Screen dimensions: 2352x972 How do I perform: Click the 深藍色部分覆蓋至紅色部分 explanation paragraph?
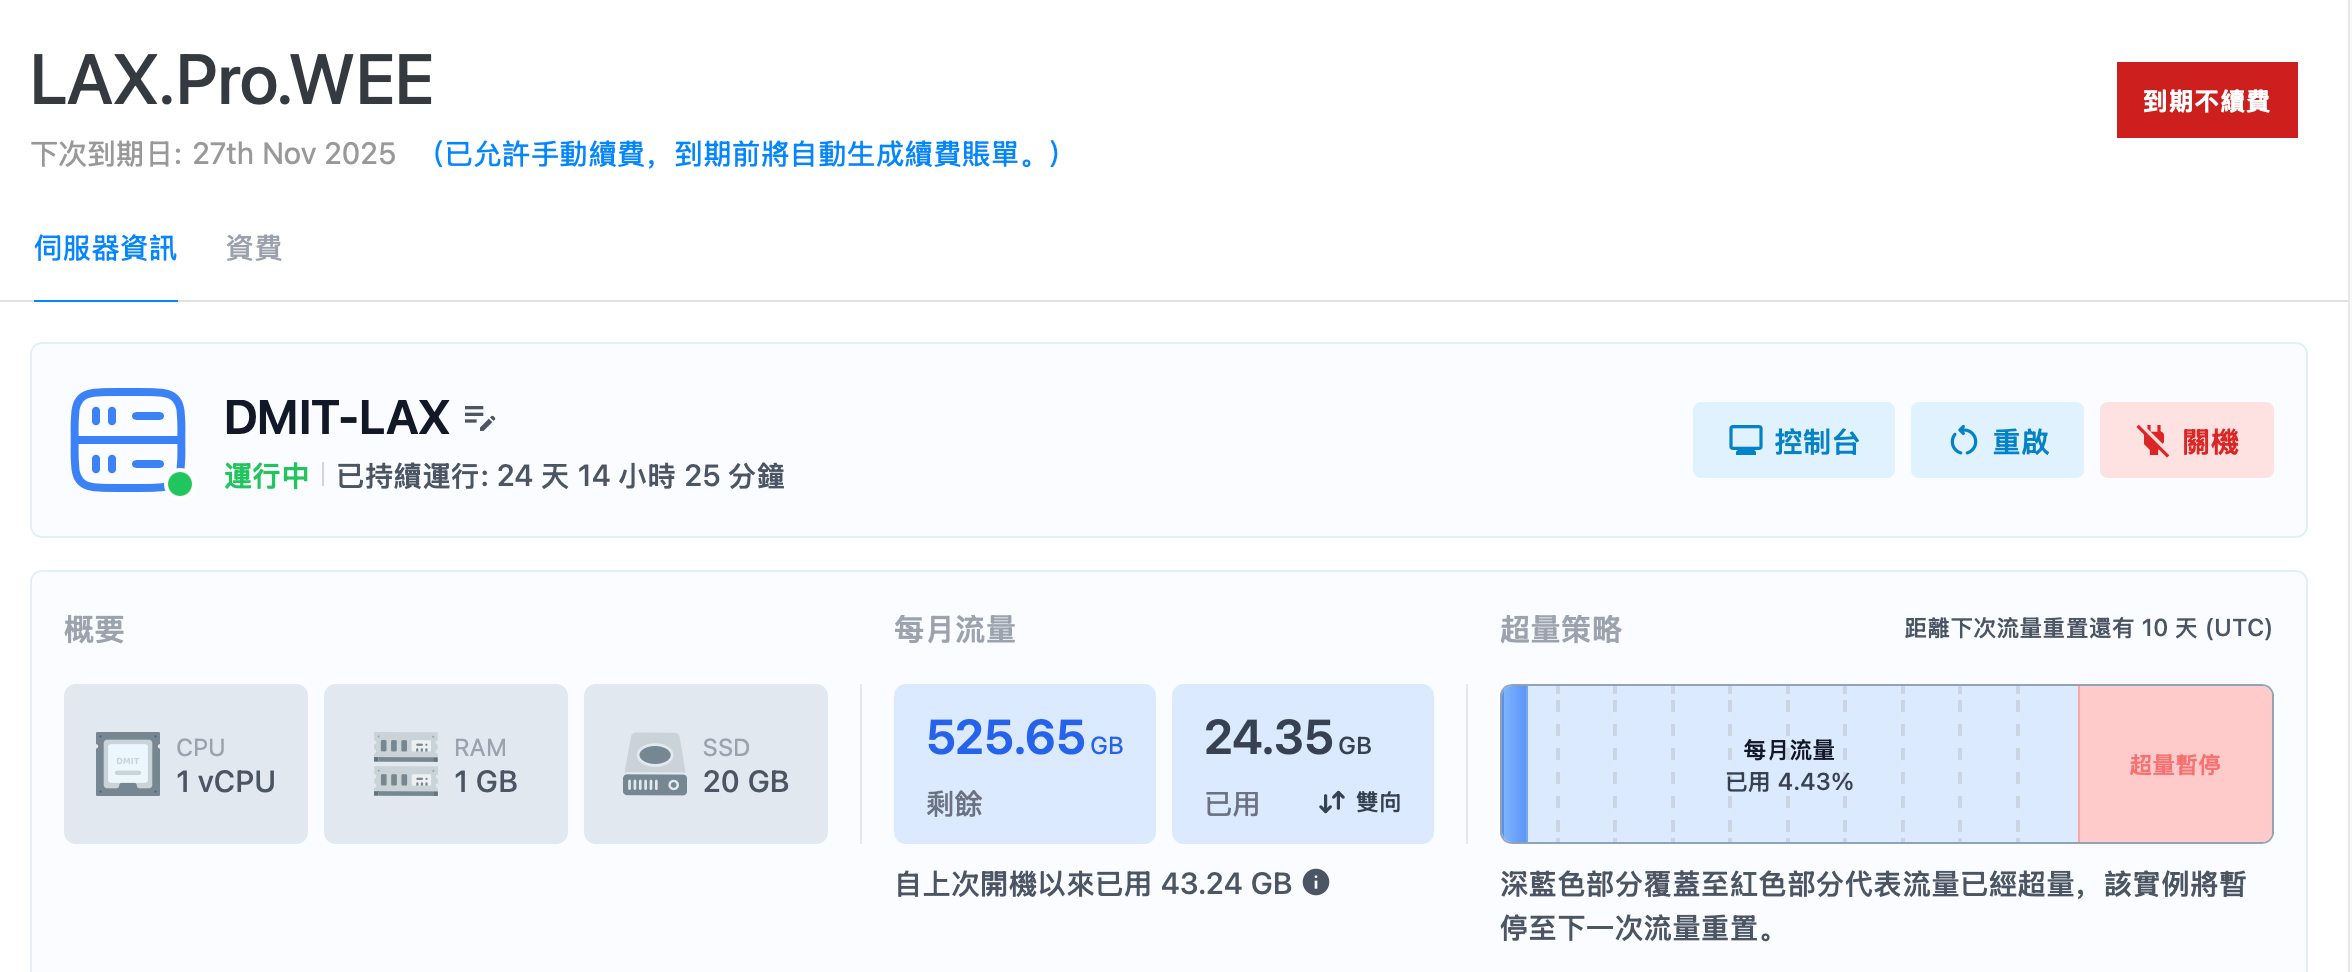(x=1873, y=906)
